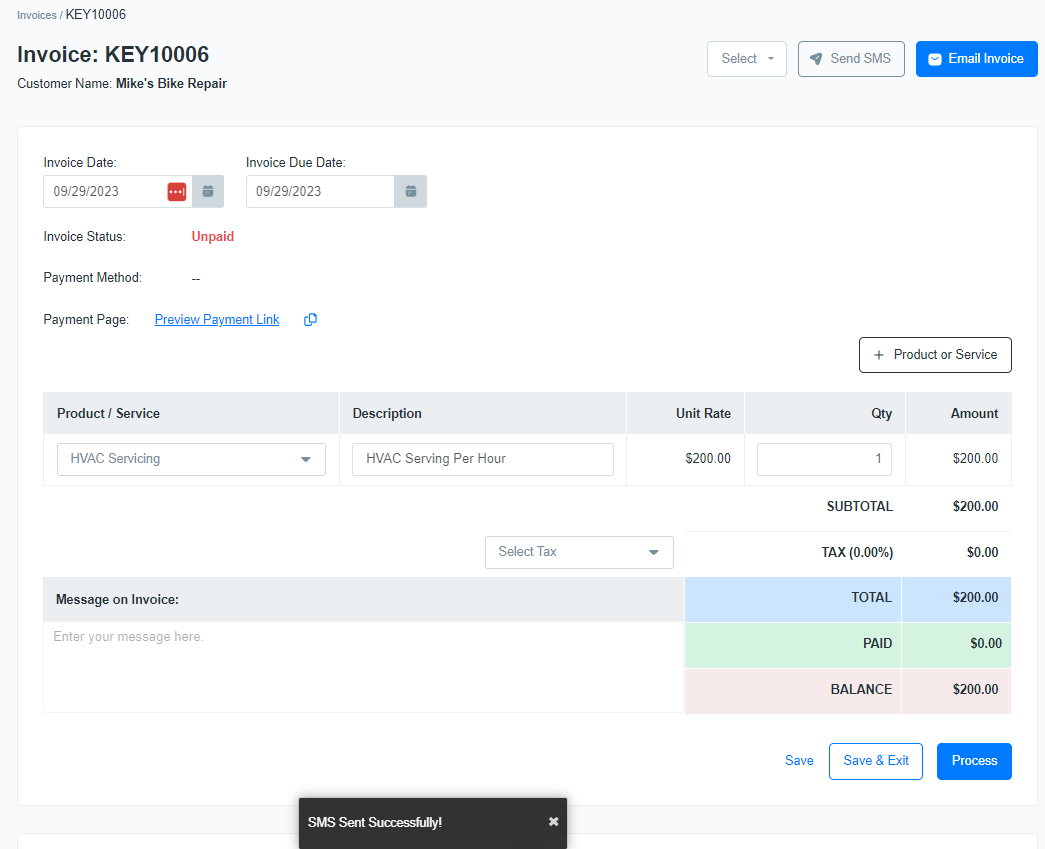The image size is (1045, 849).
Task: Click the Unit Rate value $200.00
Action: [708, 458]
